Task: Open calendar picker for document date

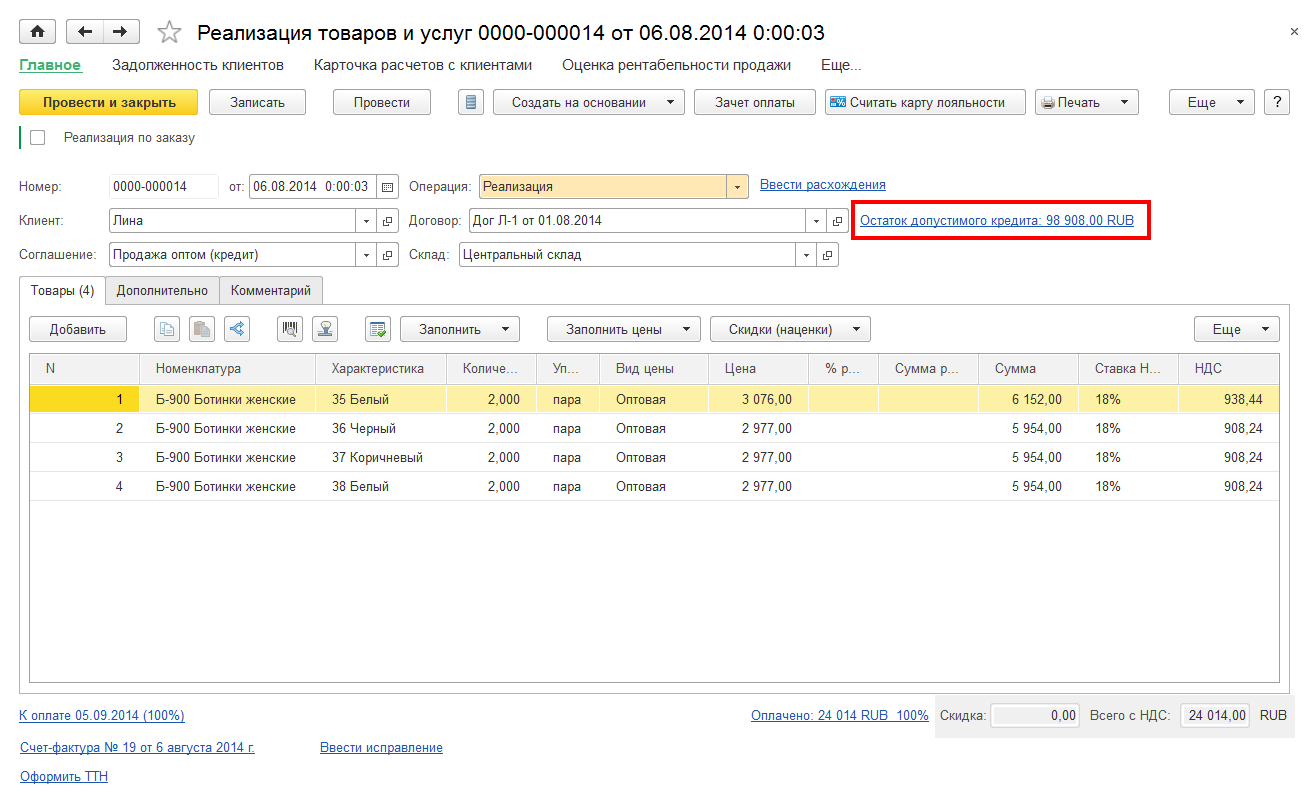Action: [x=388, y=186]
